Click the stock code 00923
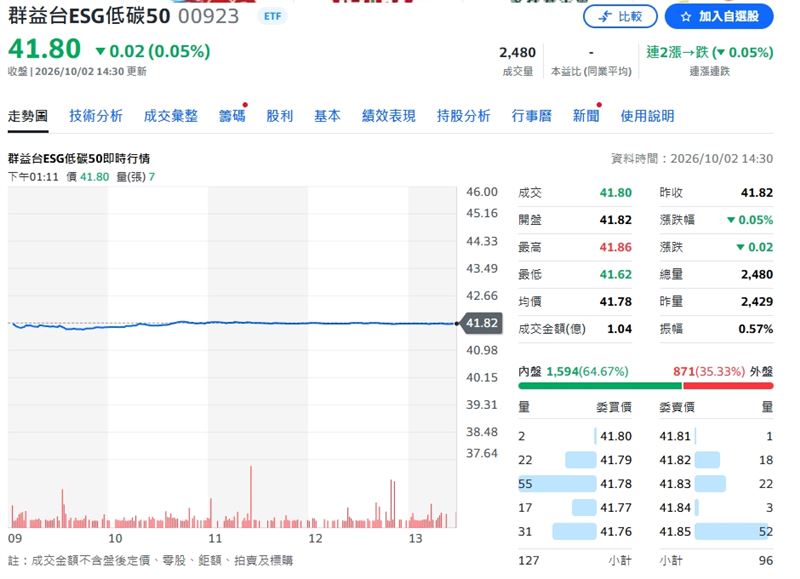800x579 pixels. click(209, 16)
